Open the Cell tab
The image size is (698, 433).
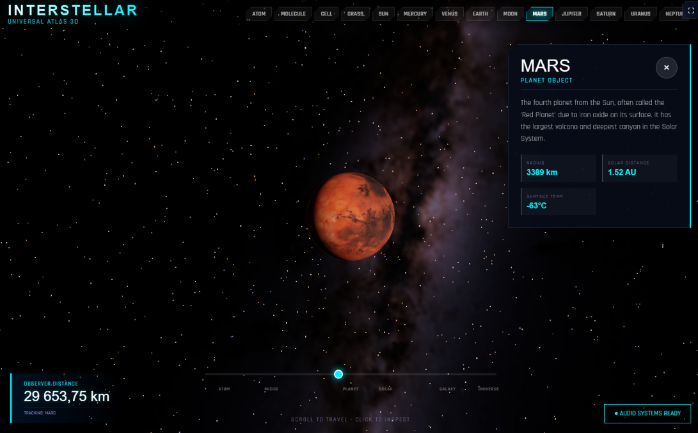coord(327,14)
